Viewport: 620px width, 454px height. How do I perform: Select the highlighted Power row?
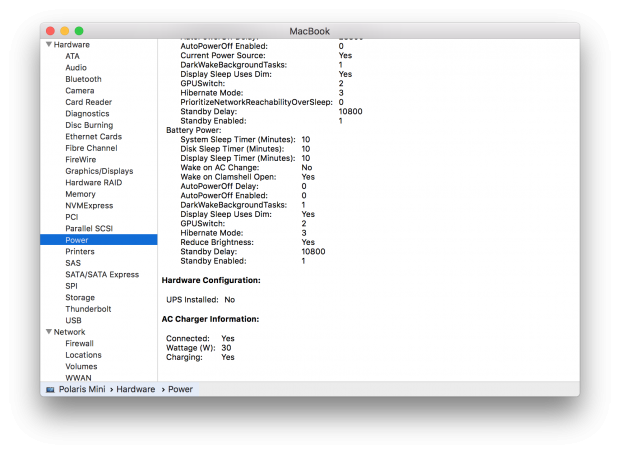coord(98,240)
